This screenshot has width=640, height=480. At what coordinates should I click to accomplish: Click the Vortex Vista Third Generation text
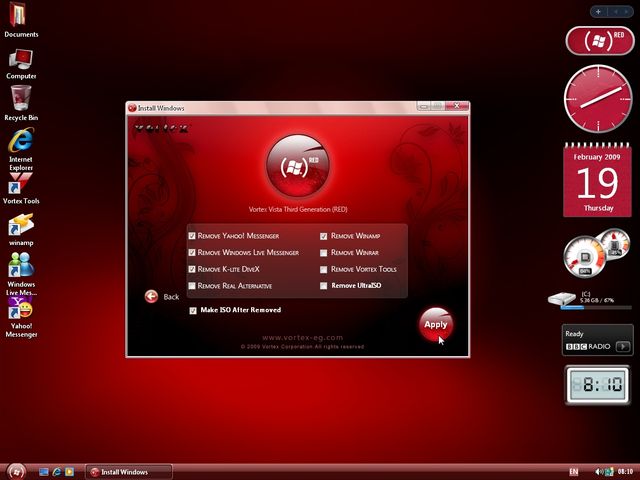tap(298, 209)
